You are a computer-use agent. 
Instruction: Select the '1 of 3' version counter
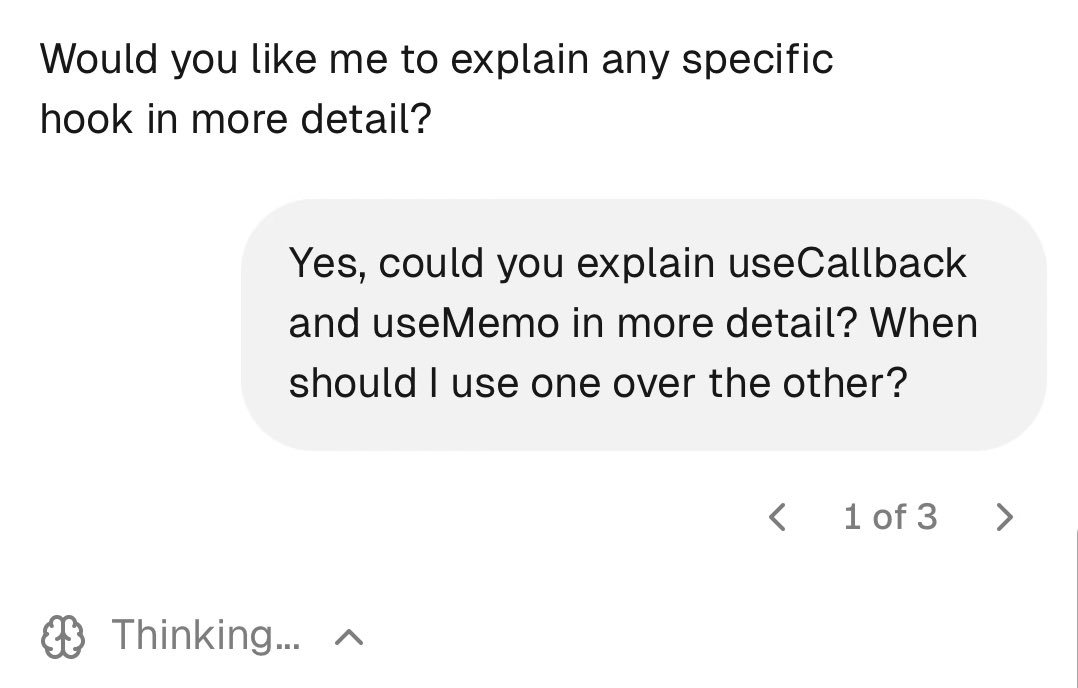890,518
